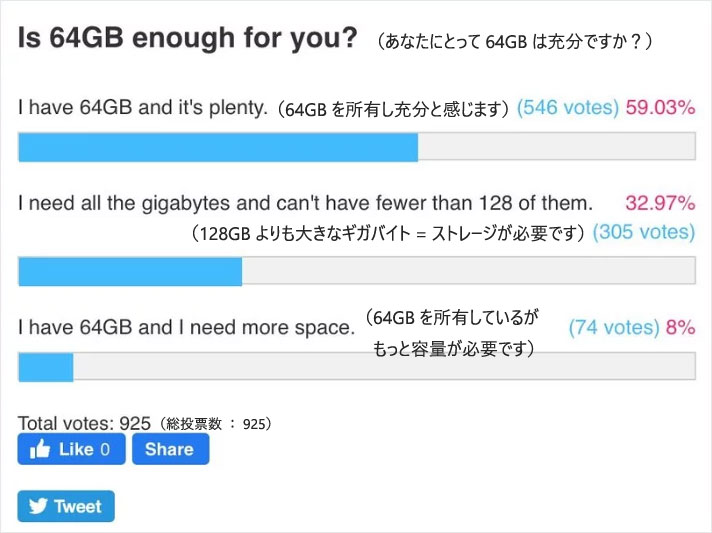The height and width of the screenshot is (533, 712).
Task: Click the 8% result bar
Action: tap(357, 367)
